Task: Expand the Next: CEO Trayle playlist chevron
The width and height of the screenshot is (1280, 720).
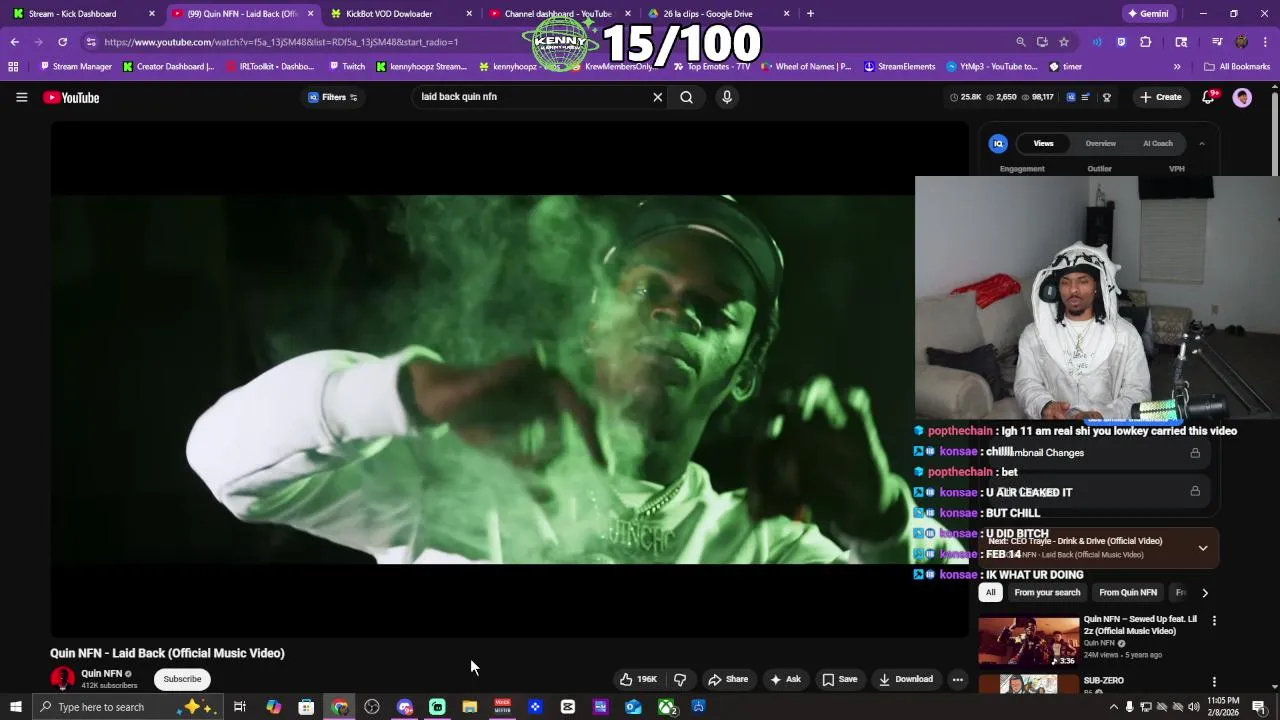Action: [x=1203, y=548]
